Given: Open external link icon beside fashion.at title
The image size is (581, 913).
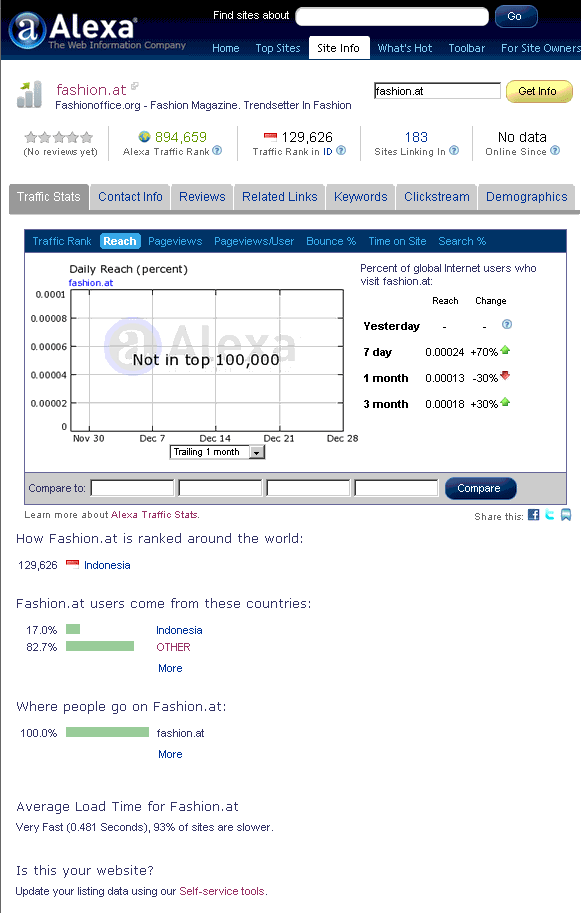Looking at the screenshot, I should pyautogui.click(x=135, y=86).
